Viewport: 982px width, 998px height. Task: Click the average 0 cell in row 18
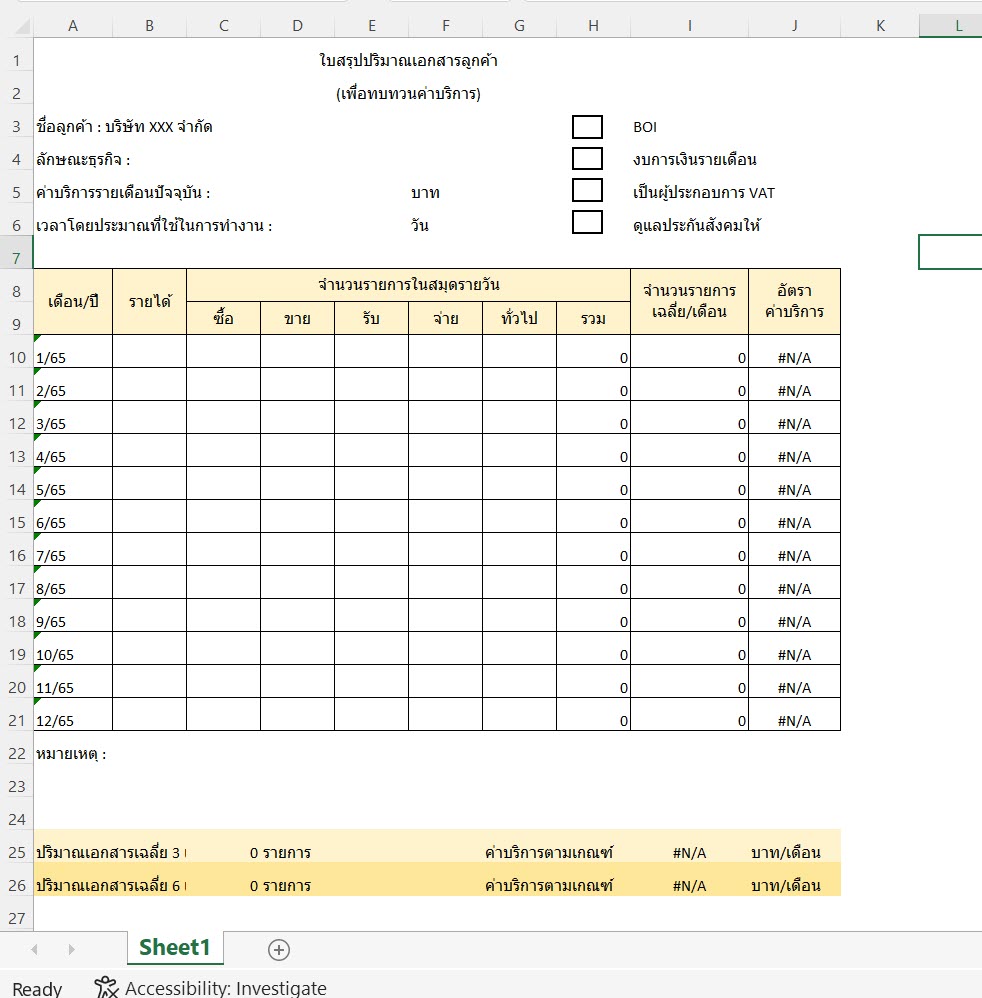[x=689, y=615]
